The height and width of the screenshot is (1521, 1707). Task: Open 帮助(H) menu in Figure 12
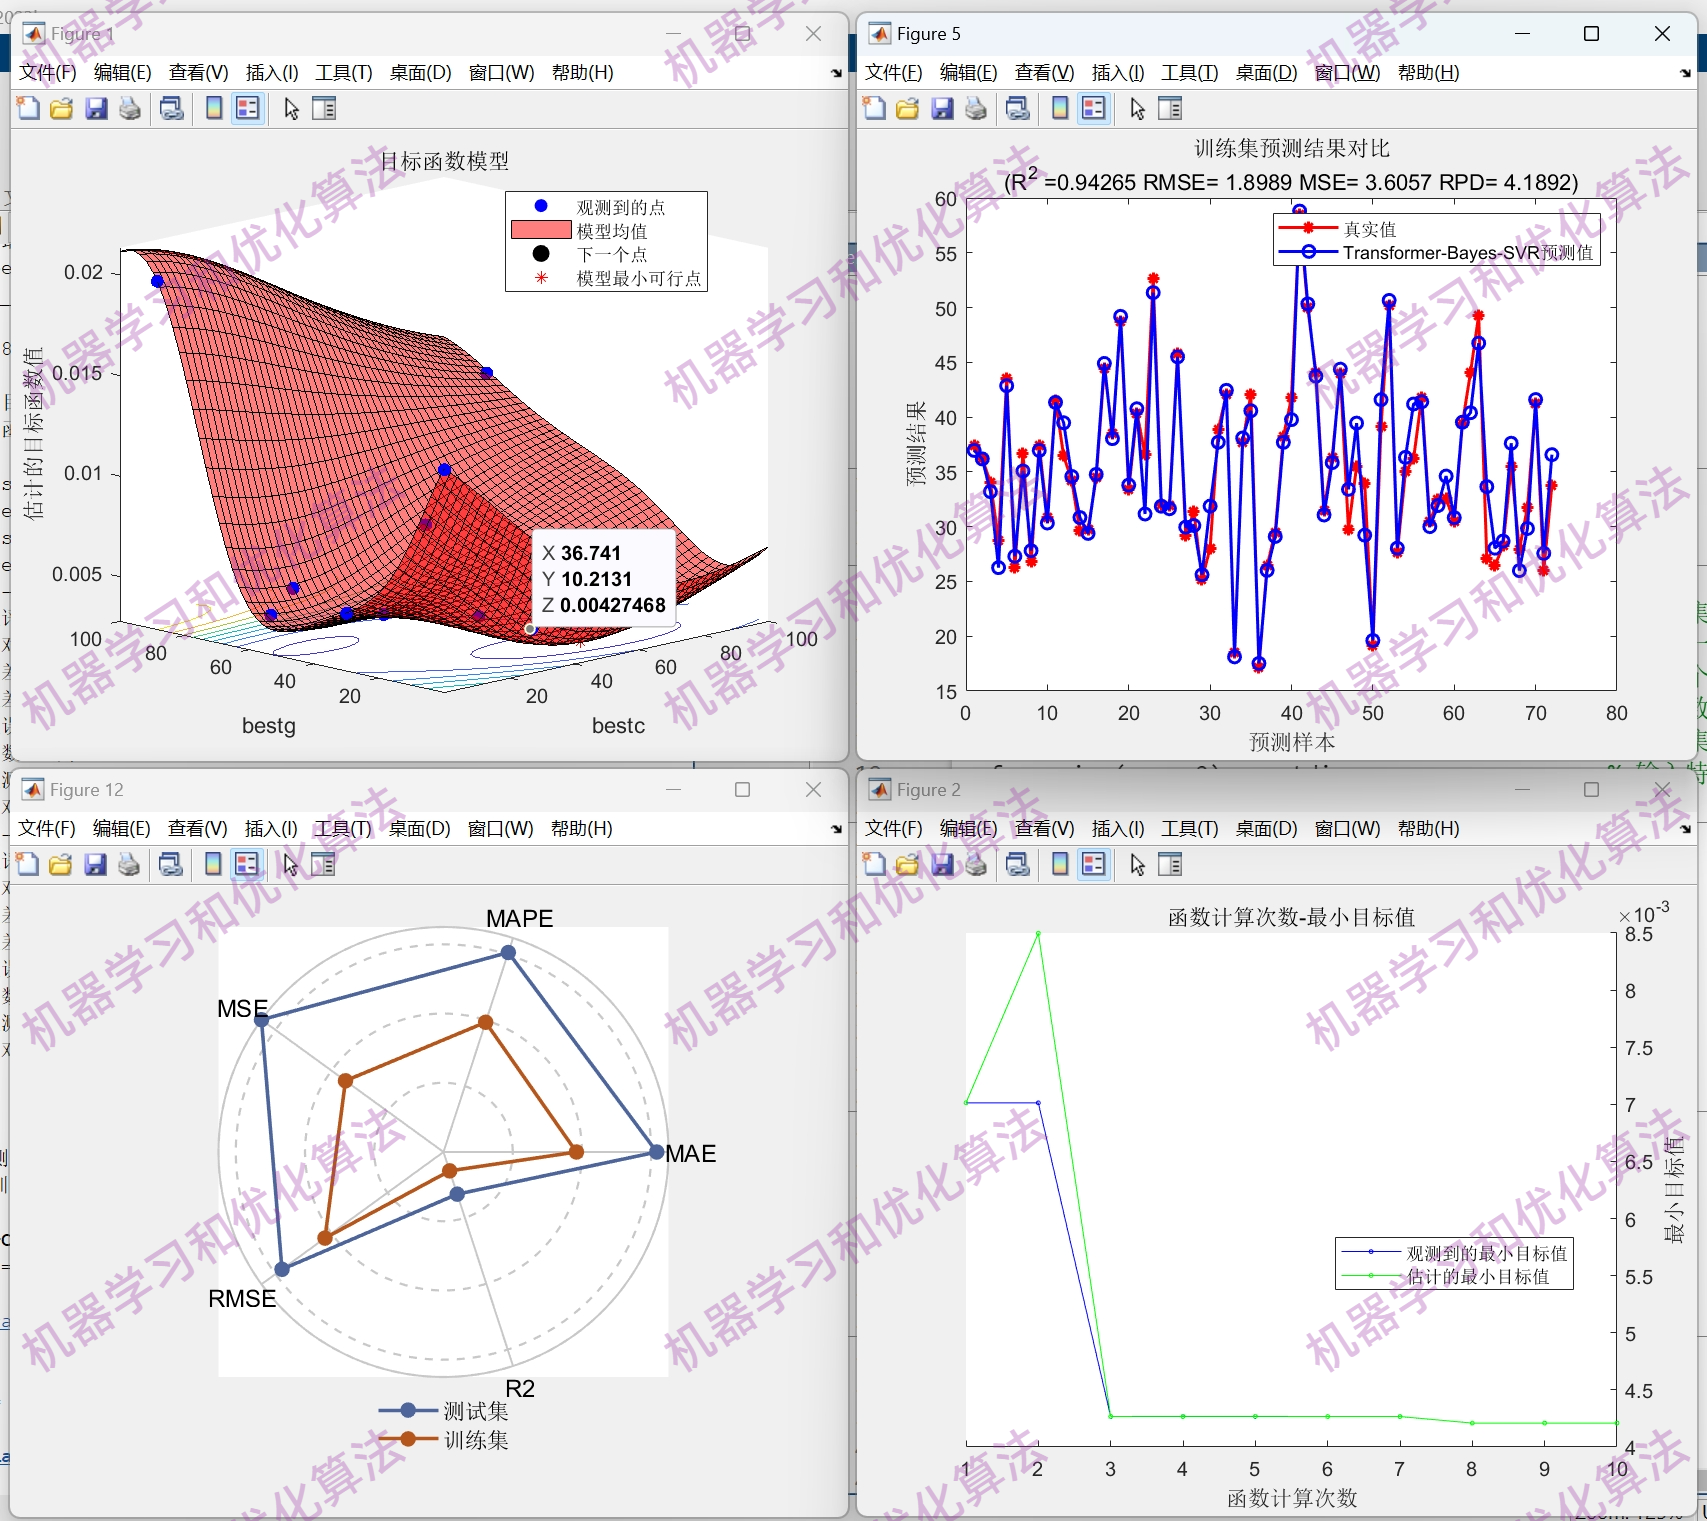582,829
